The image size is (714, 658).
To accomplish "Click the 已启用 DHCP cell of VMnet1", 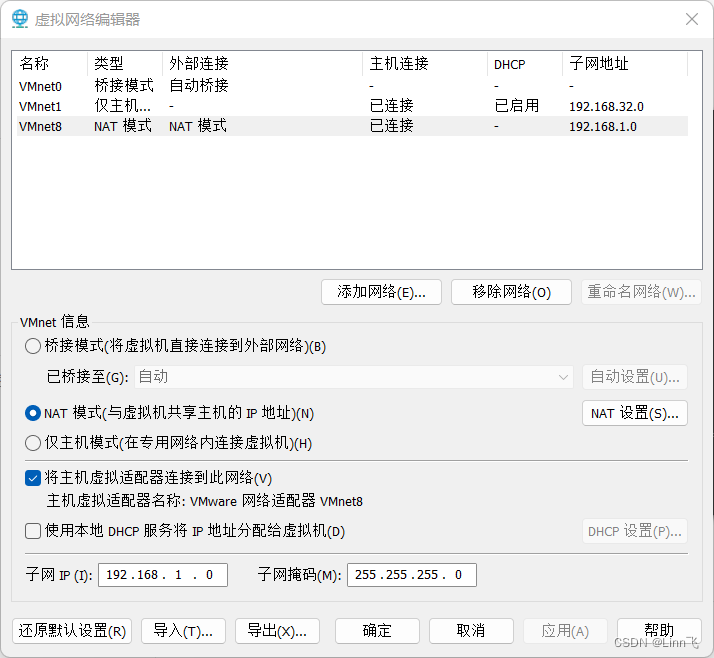I will [x=517, y=106].
